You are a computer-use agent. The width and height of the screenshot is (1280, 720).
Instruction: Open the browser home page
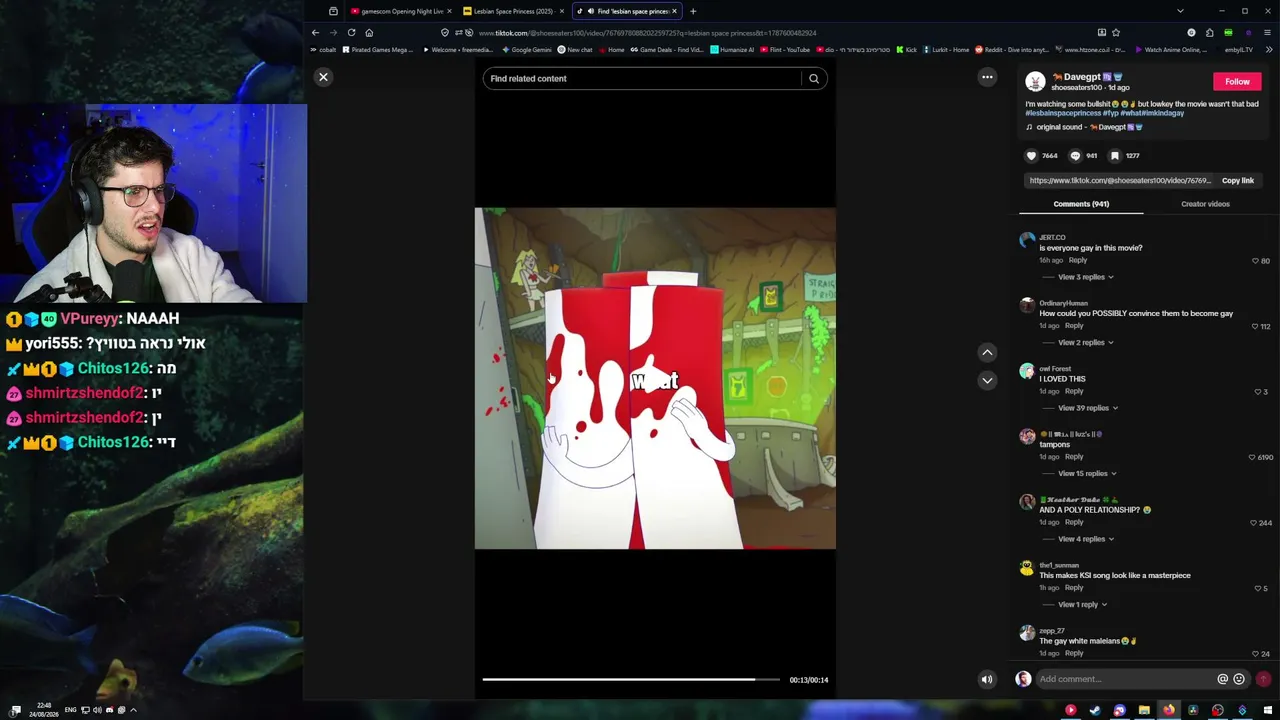(x=369, y=33)
